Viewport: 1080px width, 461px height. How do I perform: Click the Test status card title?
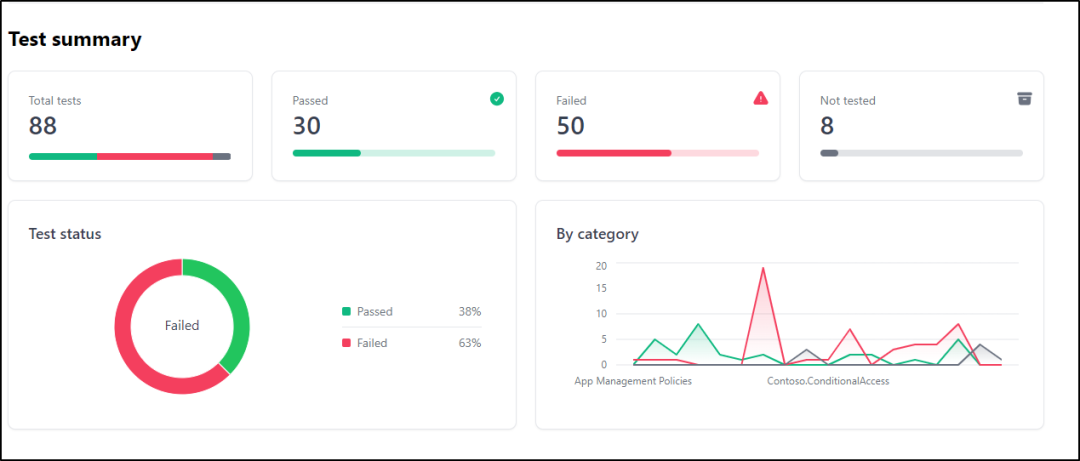coord(65,234)
